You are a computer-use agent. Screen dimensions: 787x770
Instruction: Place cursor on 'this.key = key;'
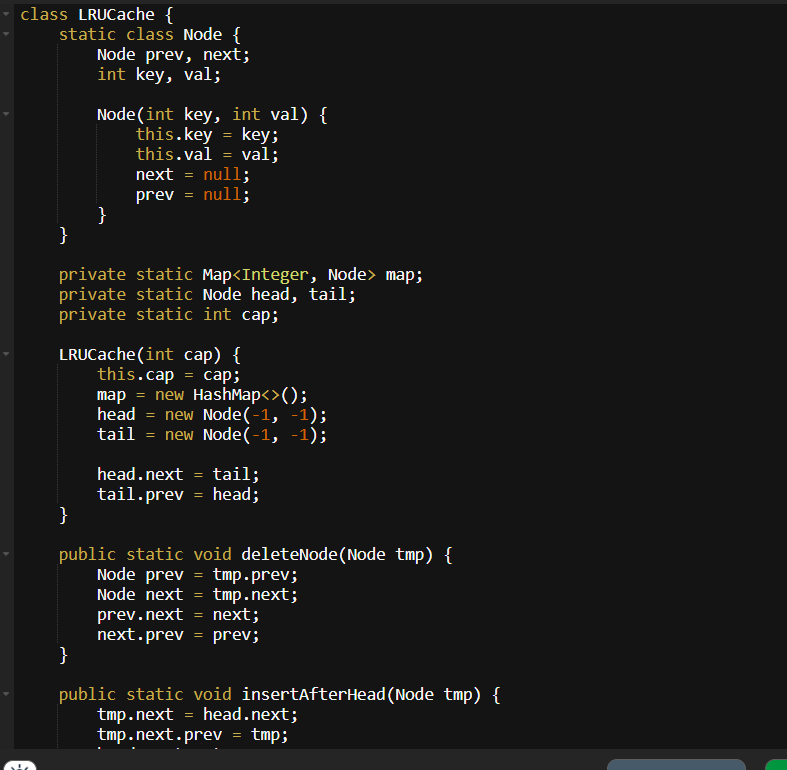click(207, 135)
